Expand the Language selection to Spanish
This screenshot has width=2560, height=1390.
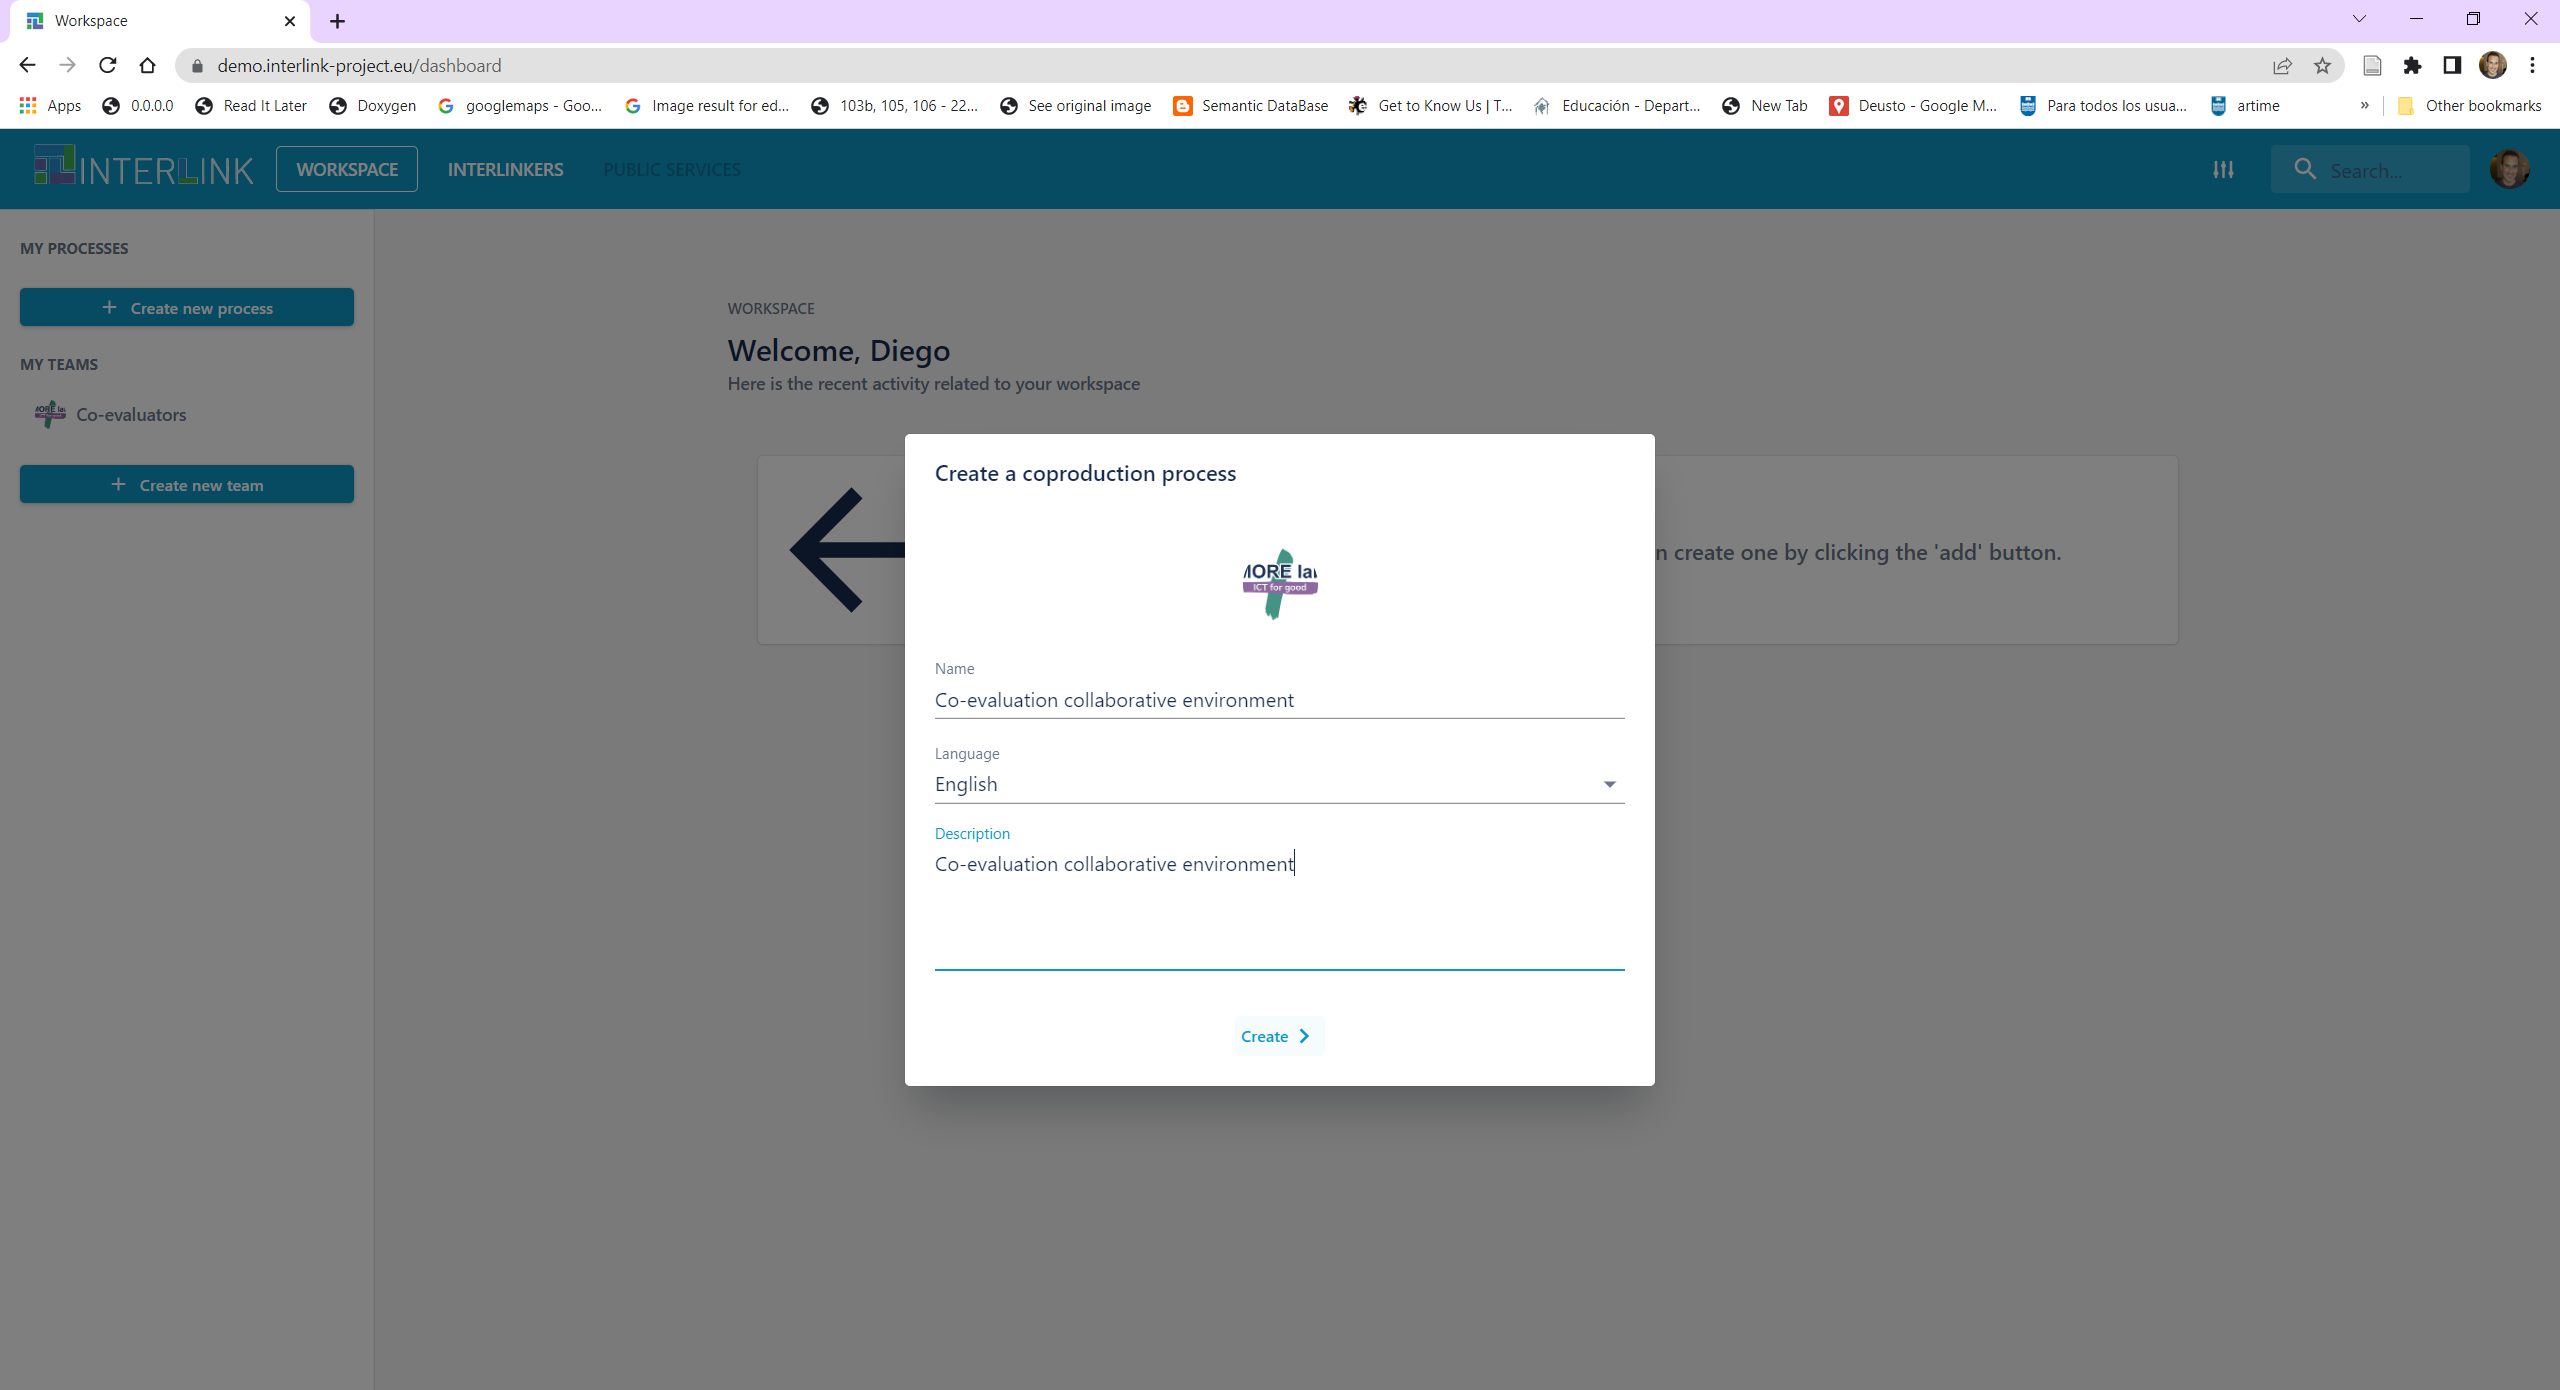click(1605, 784)
